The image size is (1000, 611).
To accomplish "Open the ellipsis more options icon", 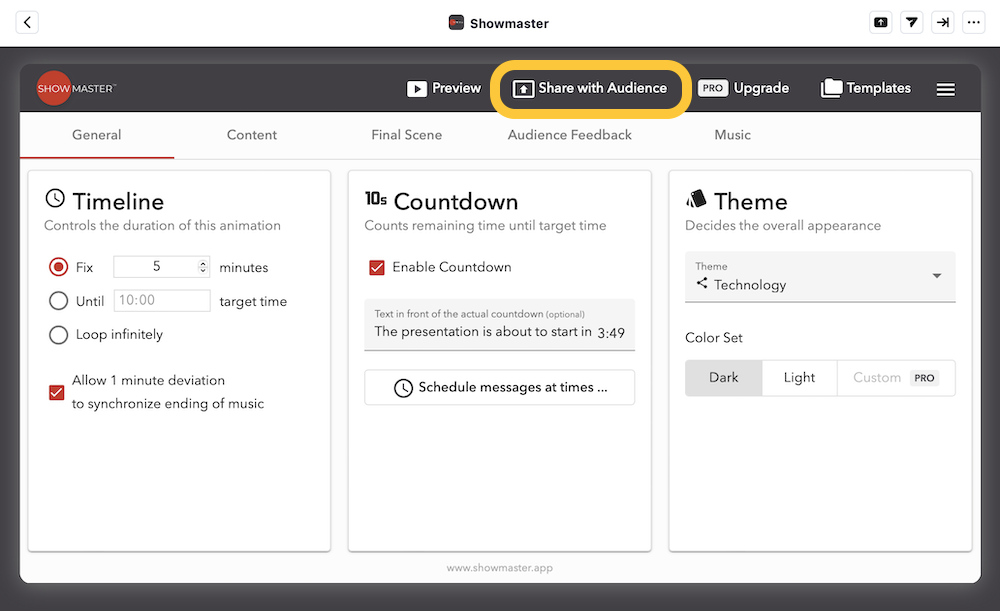I will coord(973,22).
